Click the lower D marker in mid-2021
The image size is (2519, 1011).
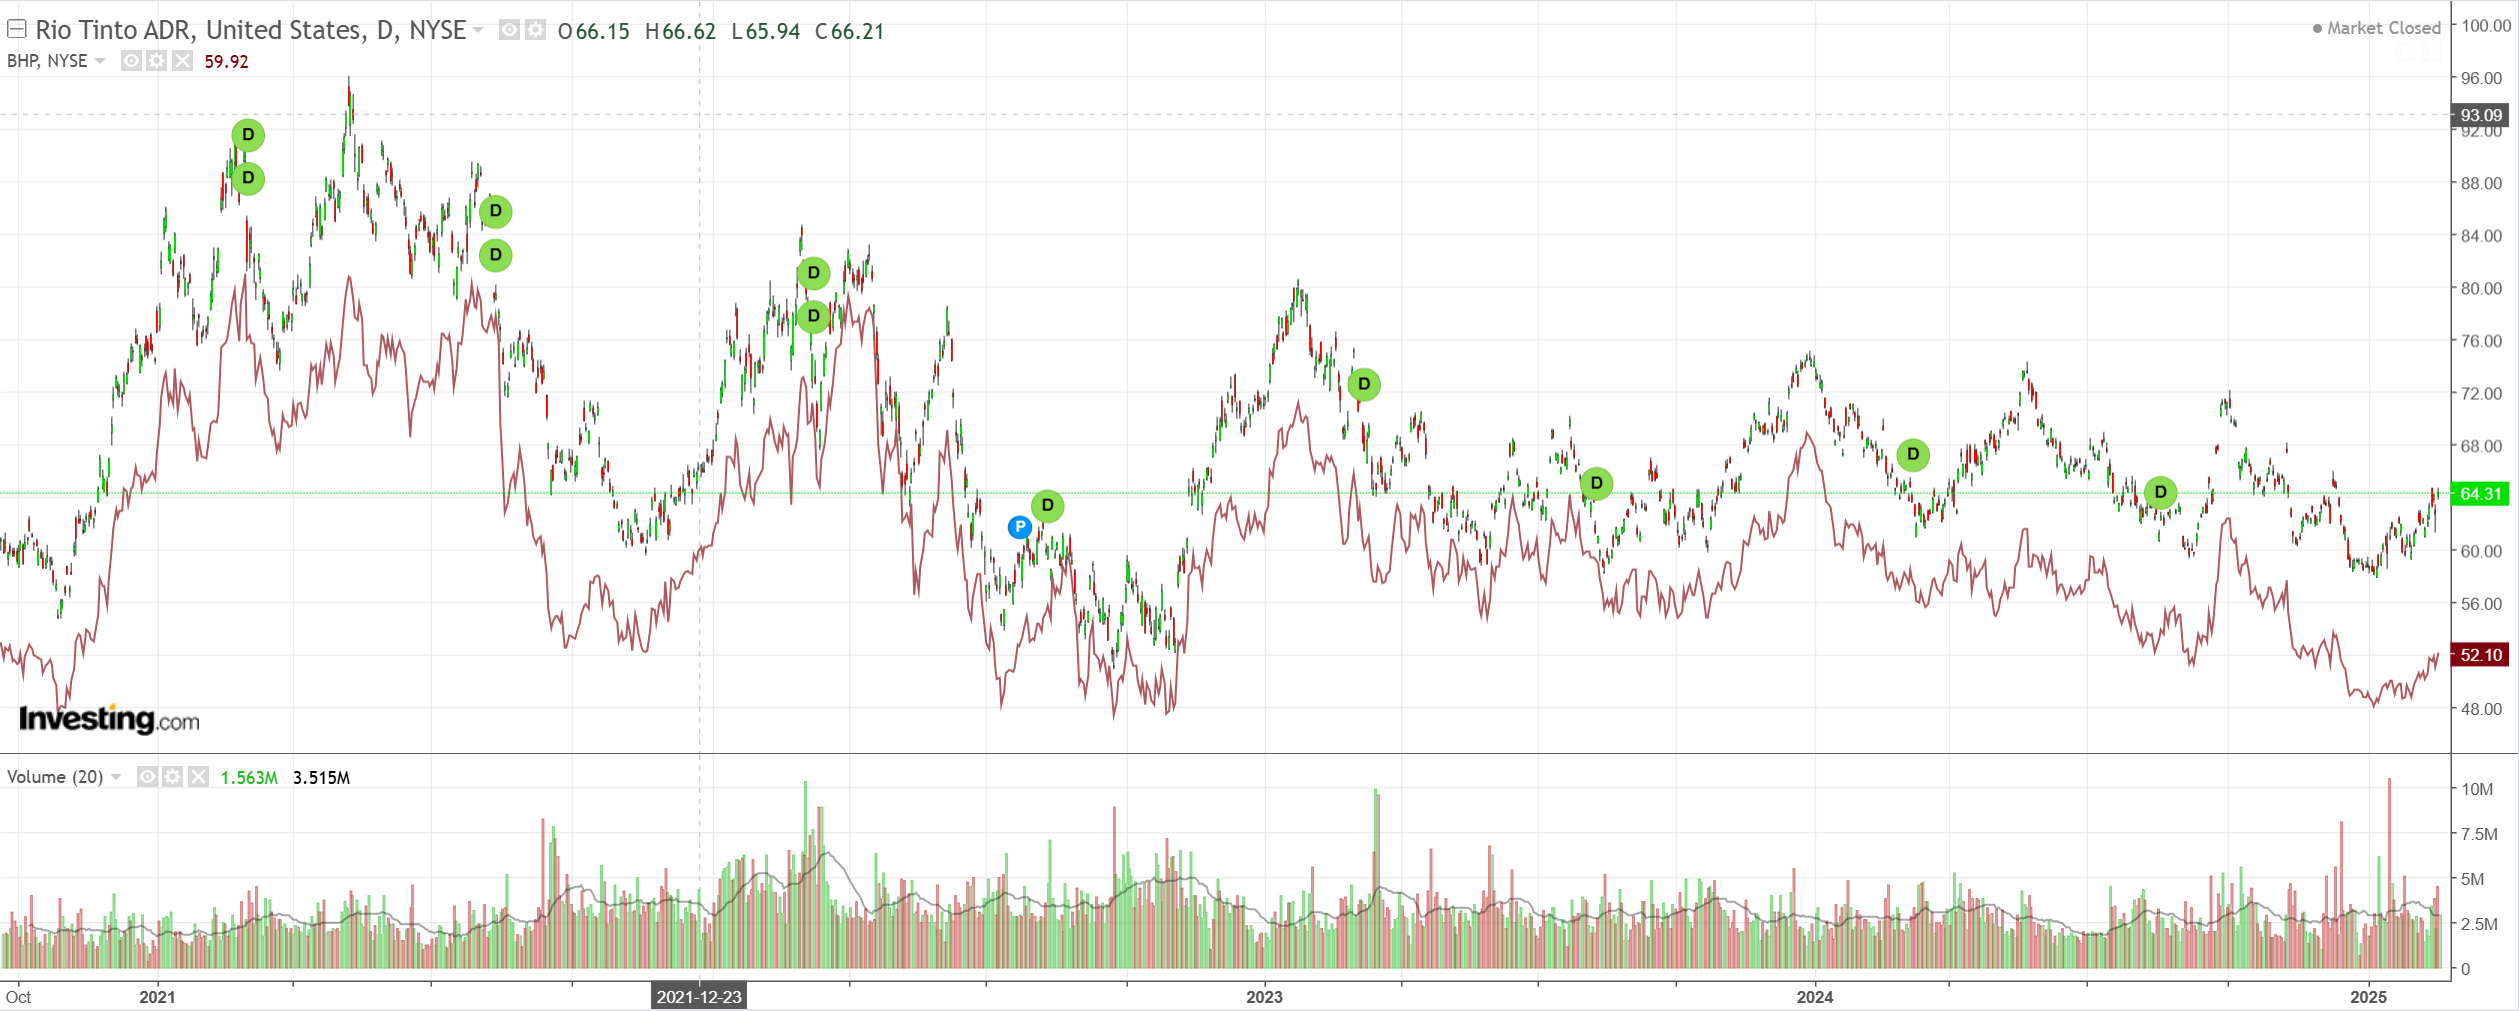point(495,255)
